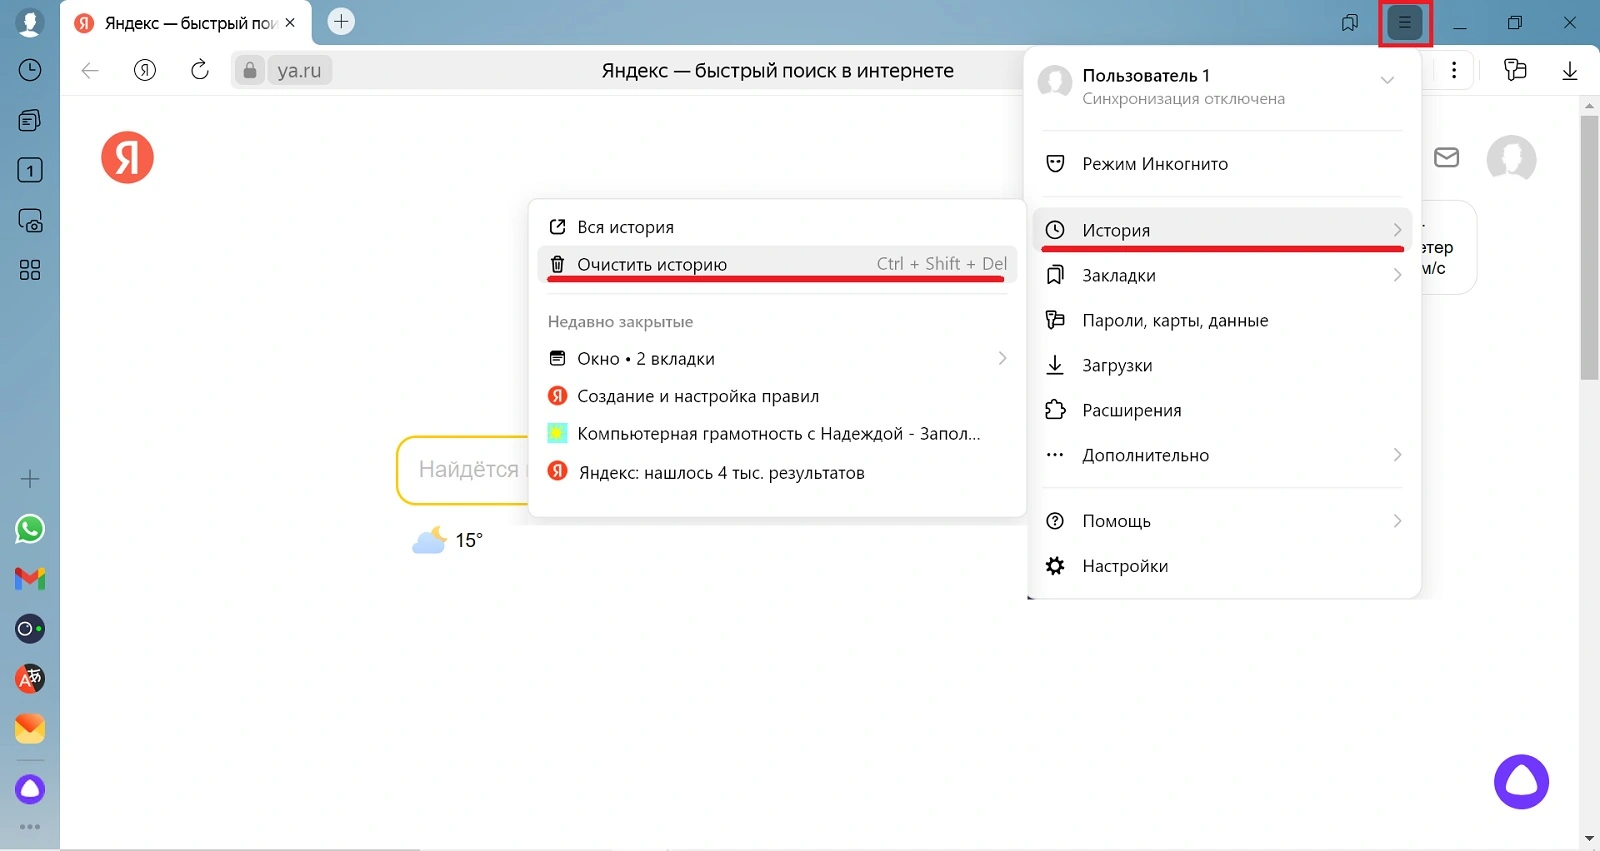
Task: Reopen Яндекс: нашлось 4 тыс. результатов
Action: [777, 472]
